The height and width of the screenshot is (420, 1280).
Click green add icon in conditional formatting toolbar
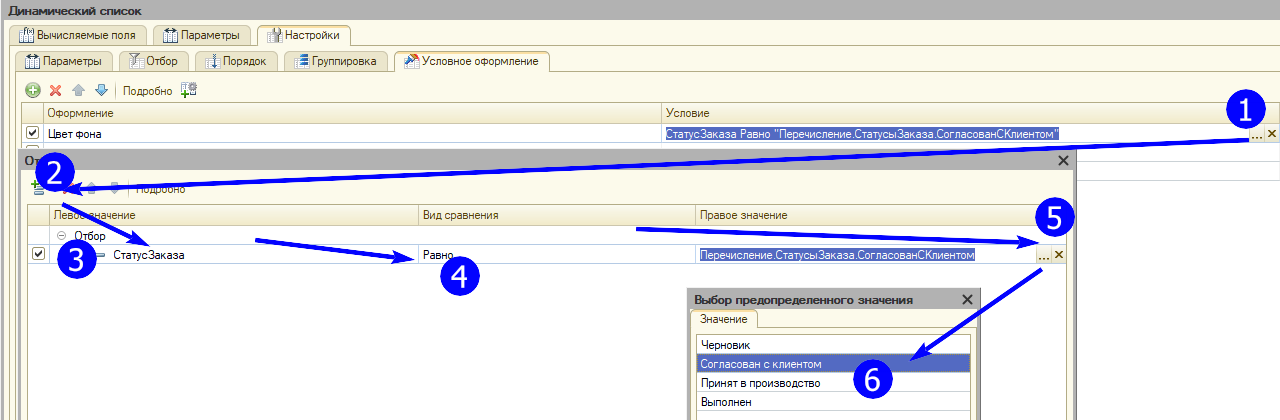pyautogui.click(x=33, y=90)
